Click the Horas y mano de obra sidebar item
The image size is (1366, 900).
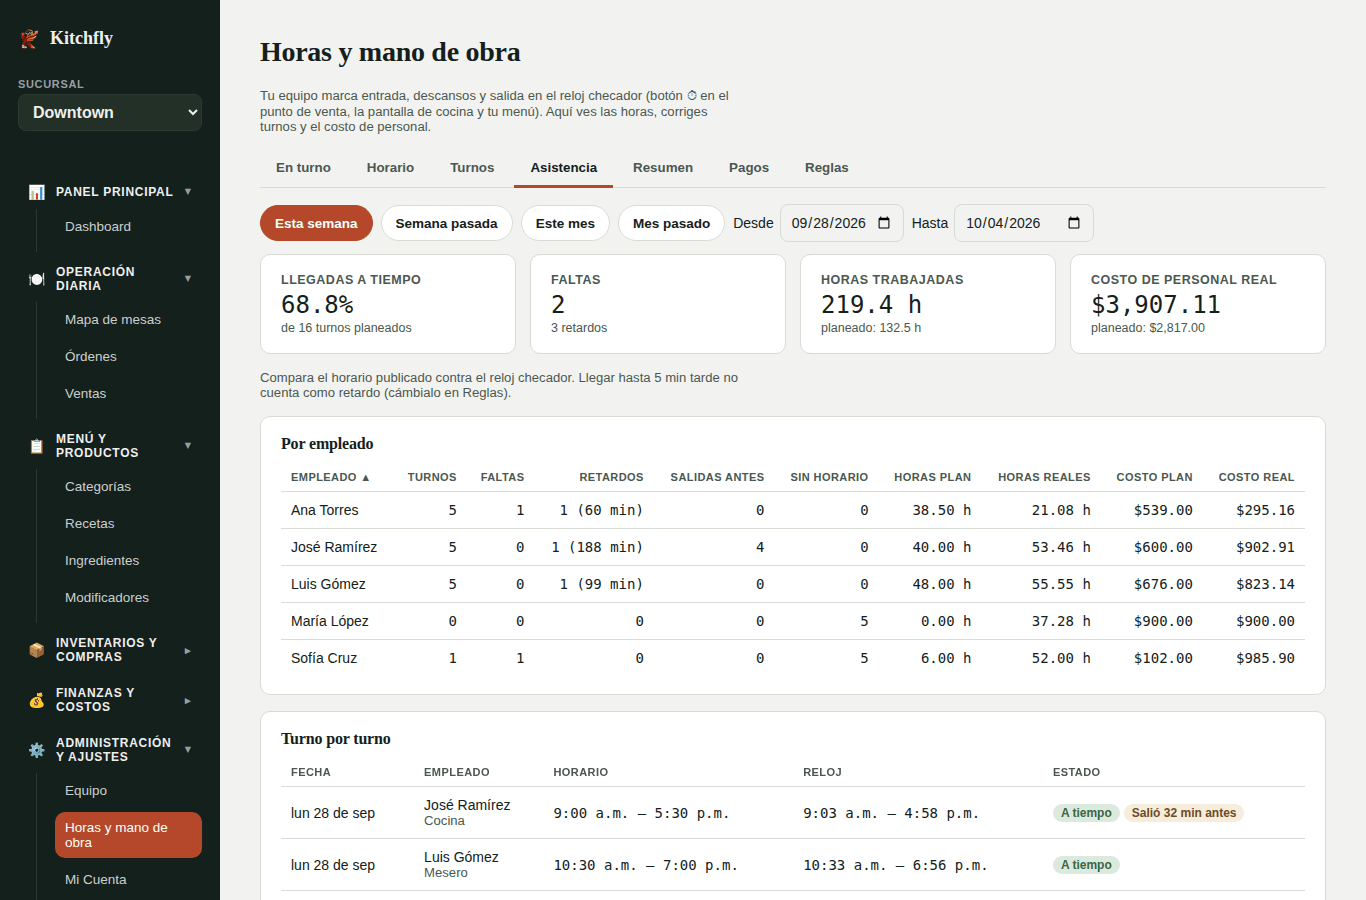(129, 835)
